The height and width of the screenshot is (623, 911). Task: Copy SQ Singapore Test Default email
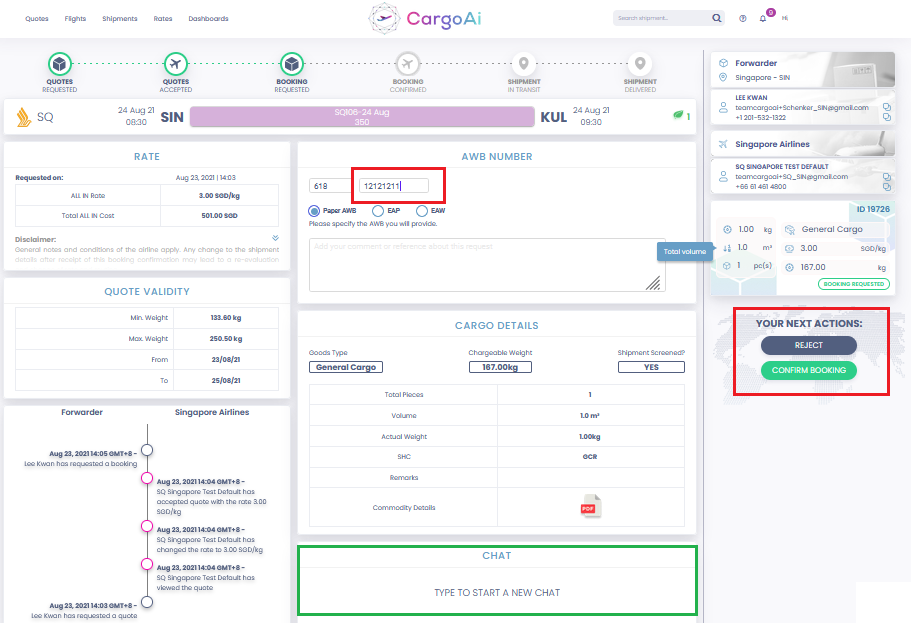tap(887, 176)
